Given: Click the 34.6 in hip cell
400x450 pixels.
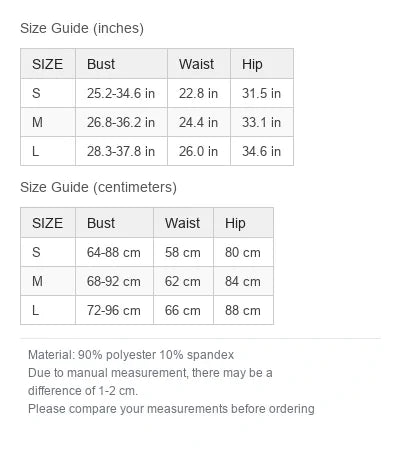Looking at the screenshot, I should [262, 151].
